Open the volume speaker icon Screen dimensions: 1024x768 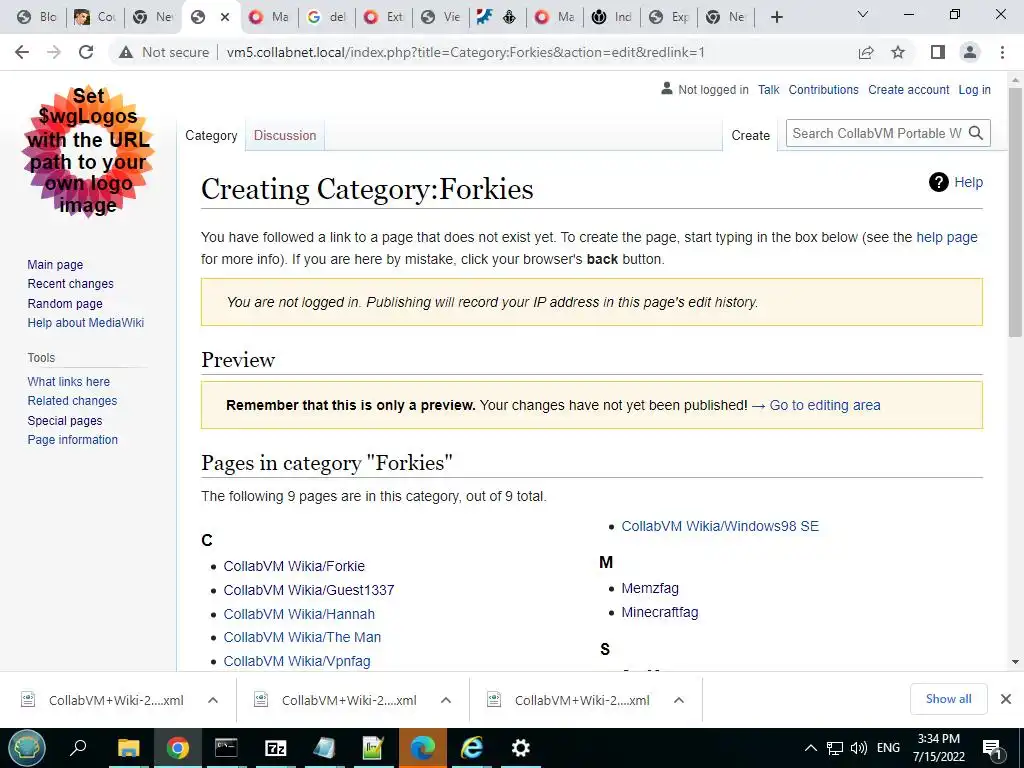coord(859,748)
